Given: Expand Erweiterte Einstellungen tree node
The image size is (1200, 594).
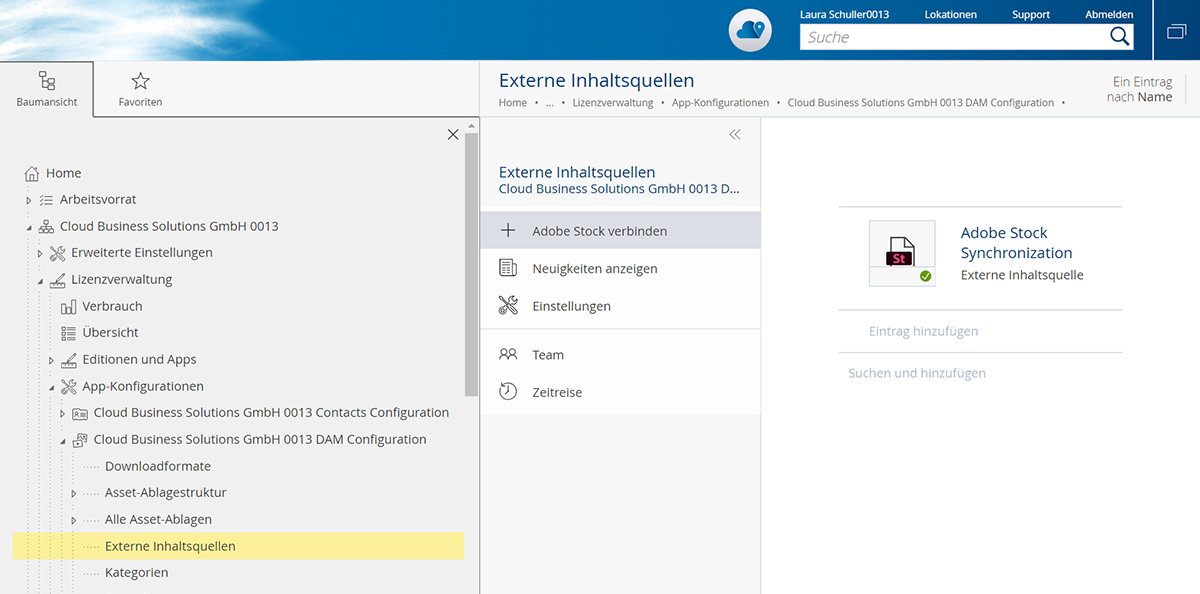Looking at the screenshot, I should [x=40, y=254].
